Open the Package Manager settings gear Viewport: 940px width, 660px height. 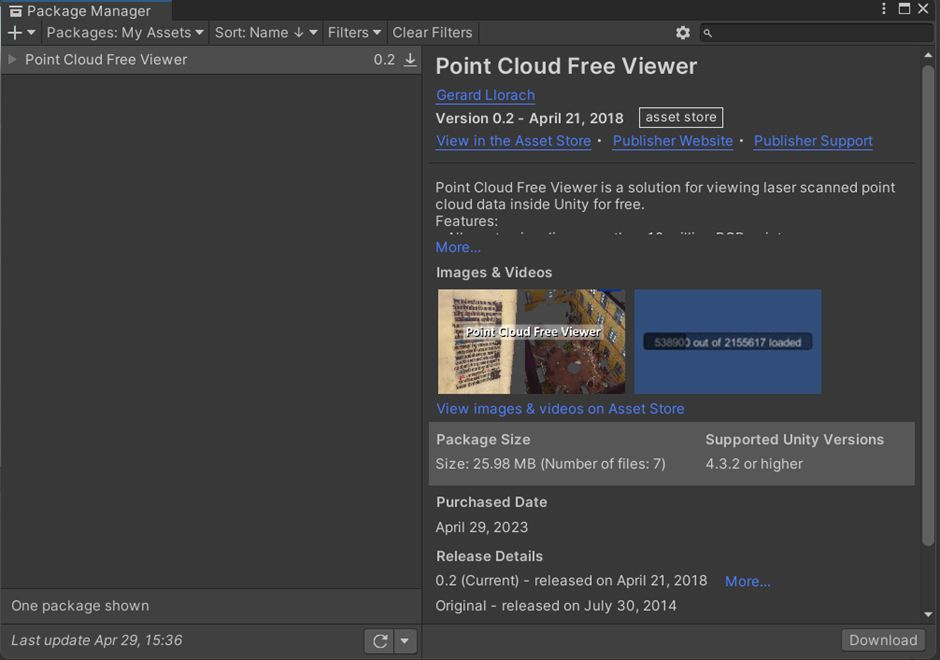click(x=683, y=32)
